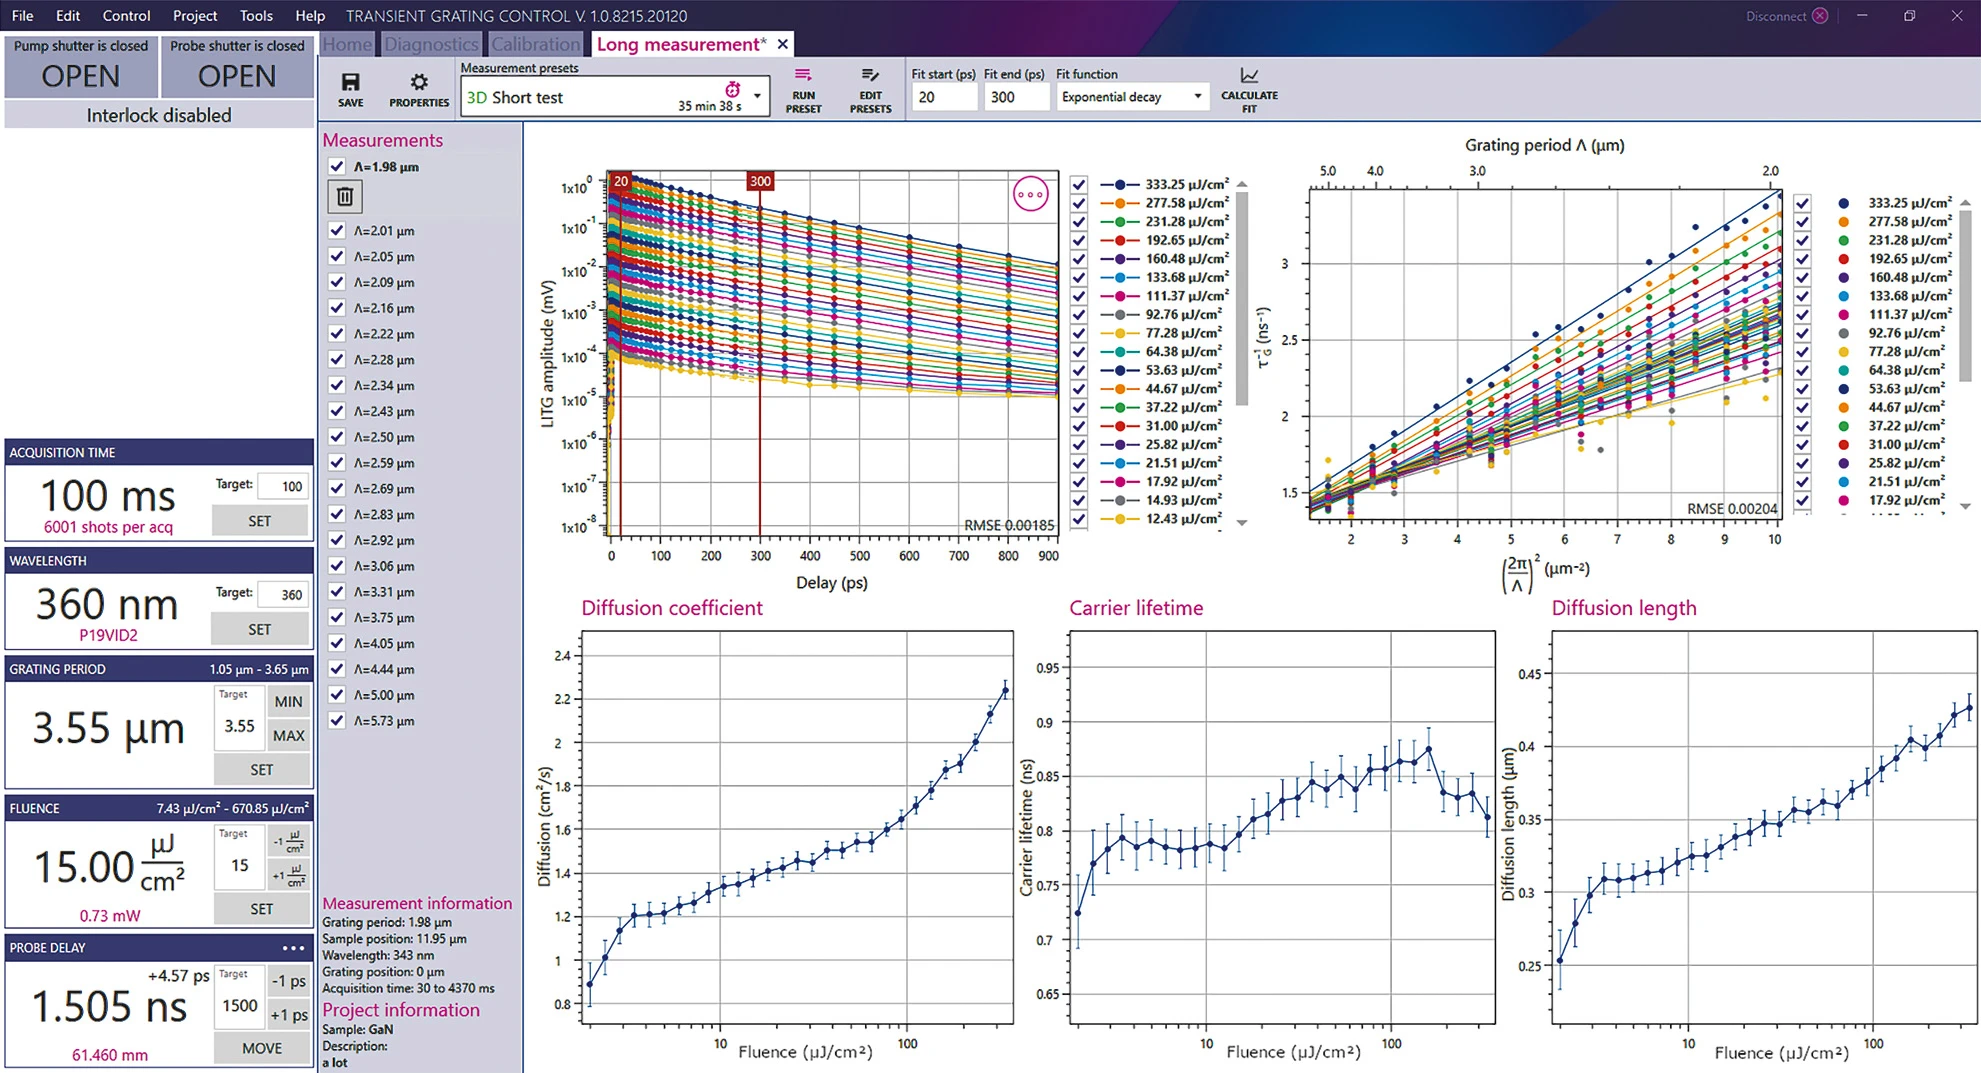Image resolution: width=1981 pixels, height=1073 pixels.
Task: Click the orange 277.58 µJ/cm² legend marker on the LITG plot
Action: pyautogui.click(x=1120, y=203)
